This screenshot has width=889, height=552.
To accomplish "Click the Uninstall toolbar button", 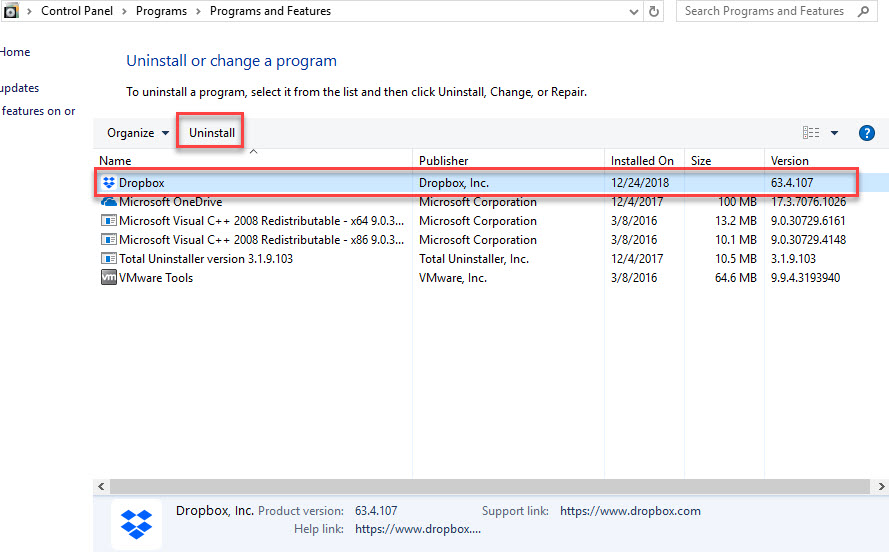I will [x=211, y=133].
